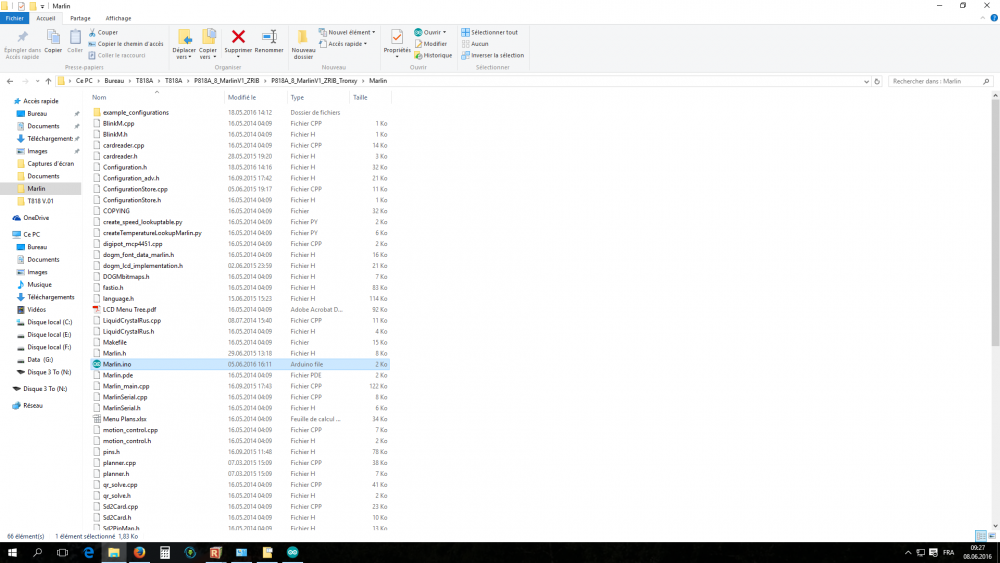Click the Rechercher dans Marlin search box
The image size is (1000, 563).
(x=941, y=81)
